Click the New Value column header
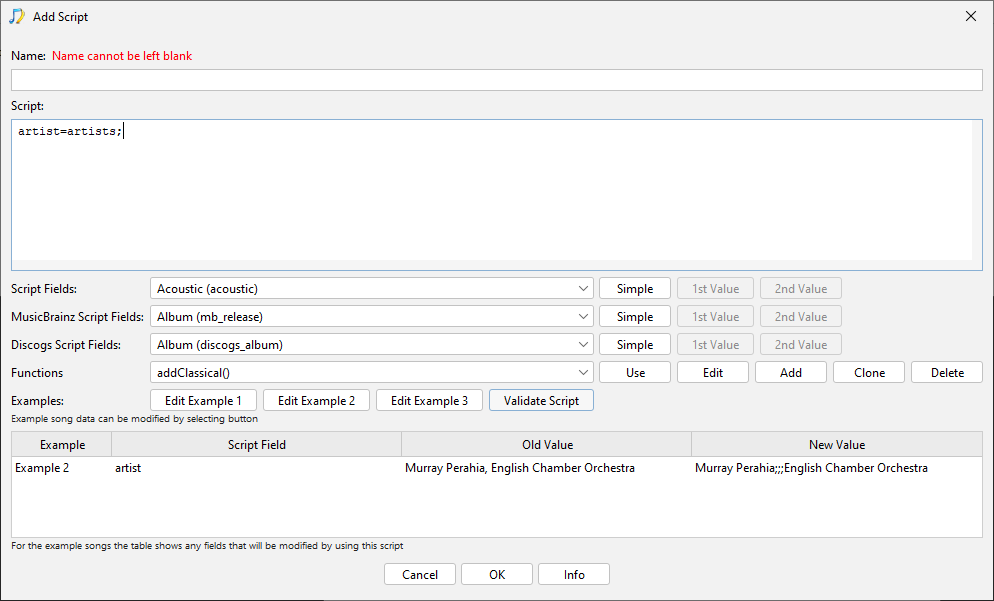994x601 pixels. (837, 444)
